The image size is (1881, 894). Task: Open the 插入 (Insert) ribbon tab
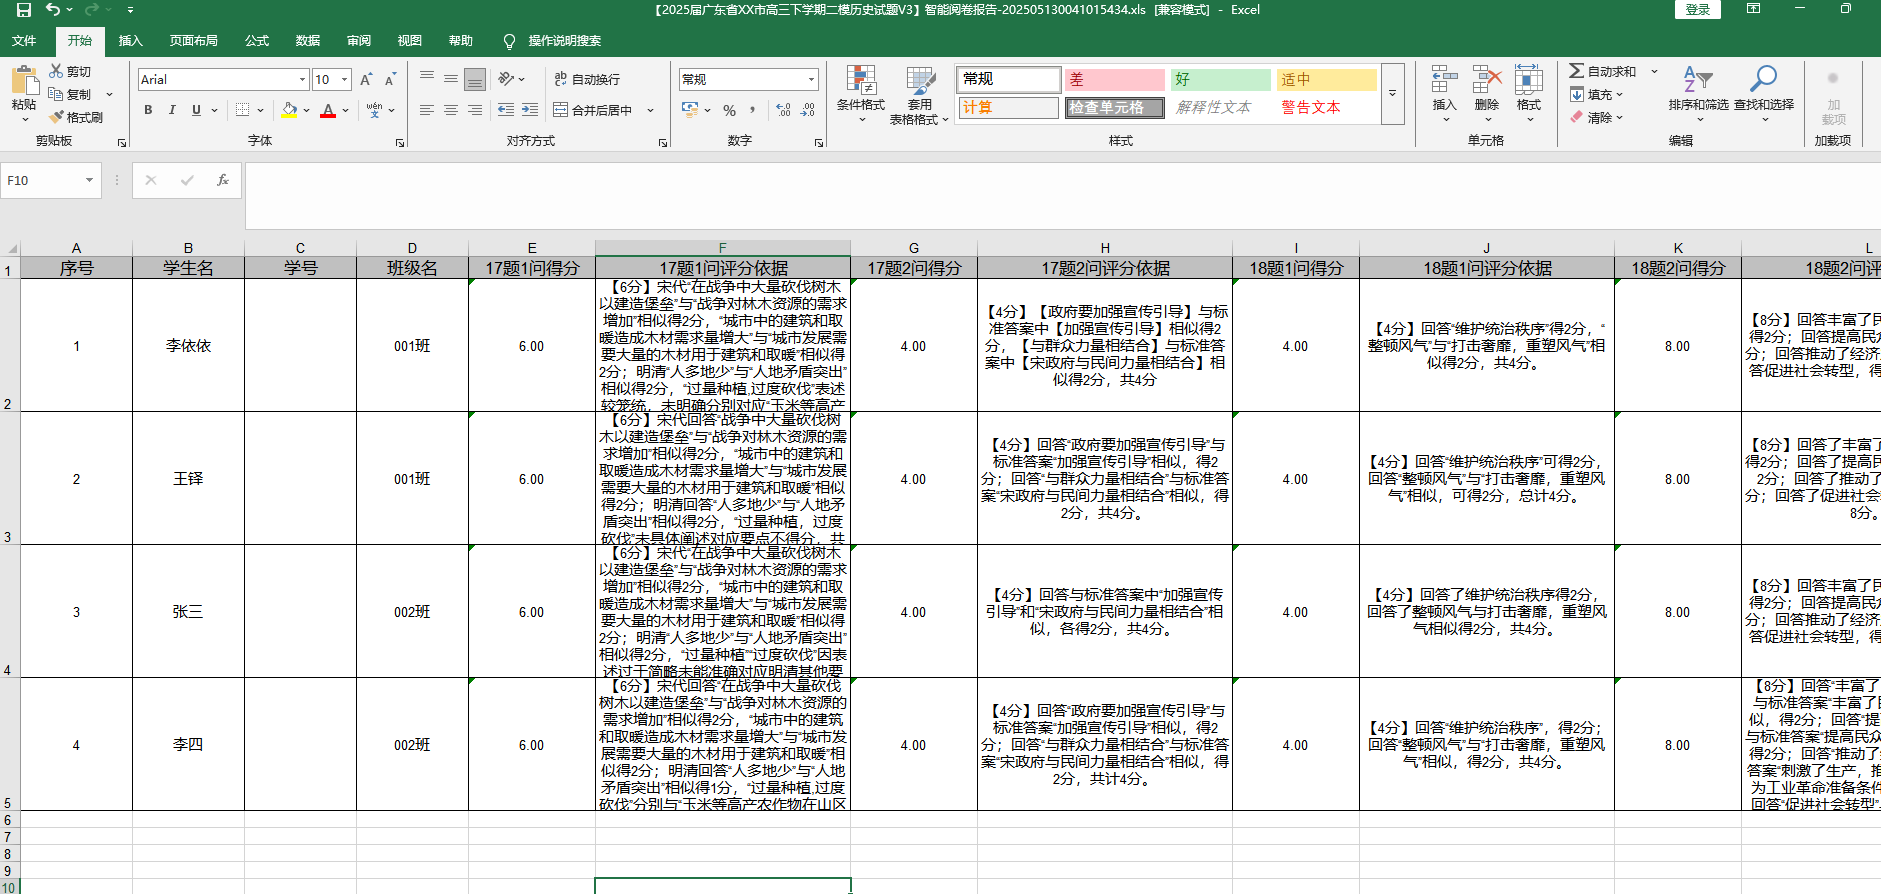click(x=130, y=41)
